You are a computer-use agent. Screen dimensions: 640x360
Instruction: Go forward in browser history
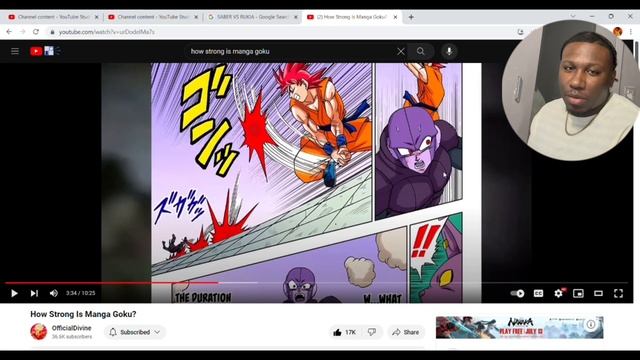point(22,32)
